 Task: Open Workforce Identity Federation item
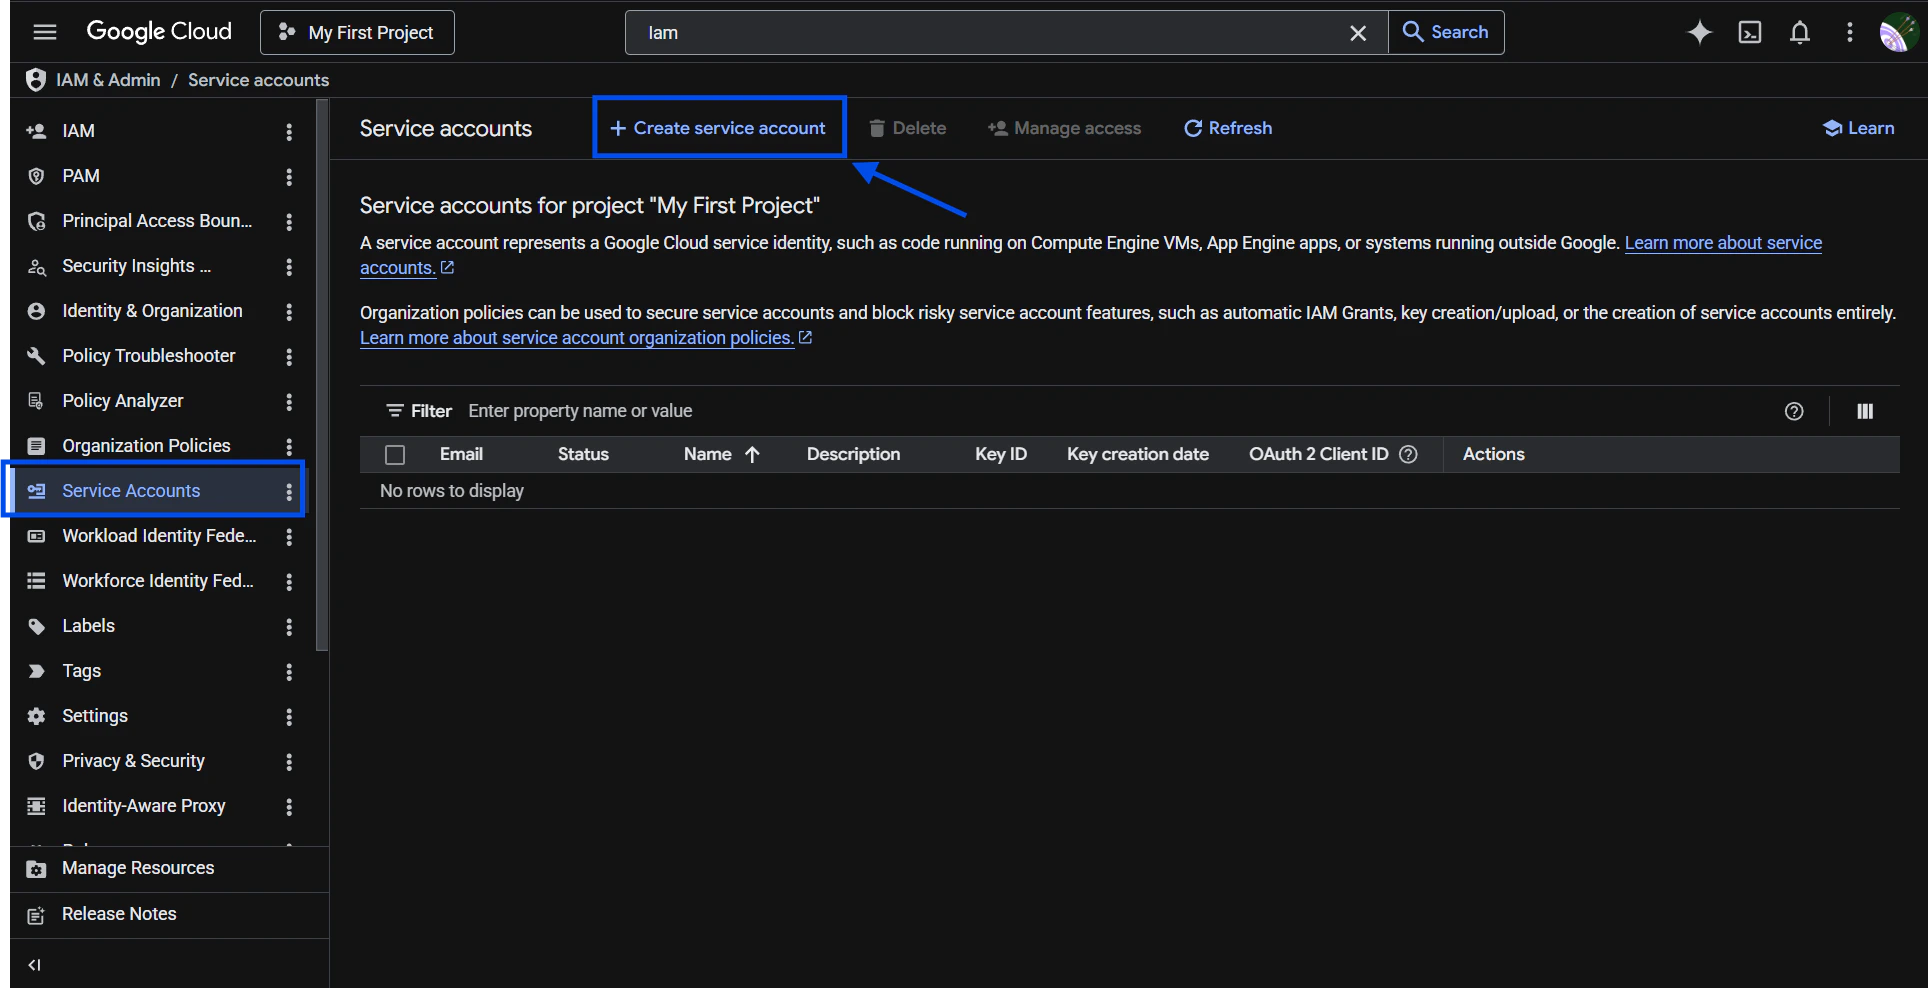160,581
